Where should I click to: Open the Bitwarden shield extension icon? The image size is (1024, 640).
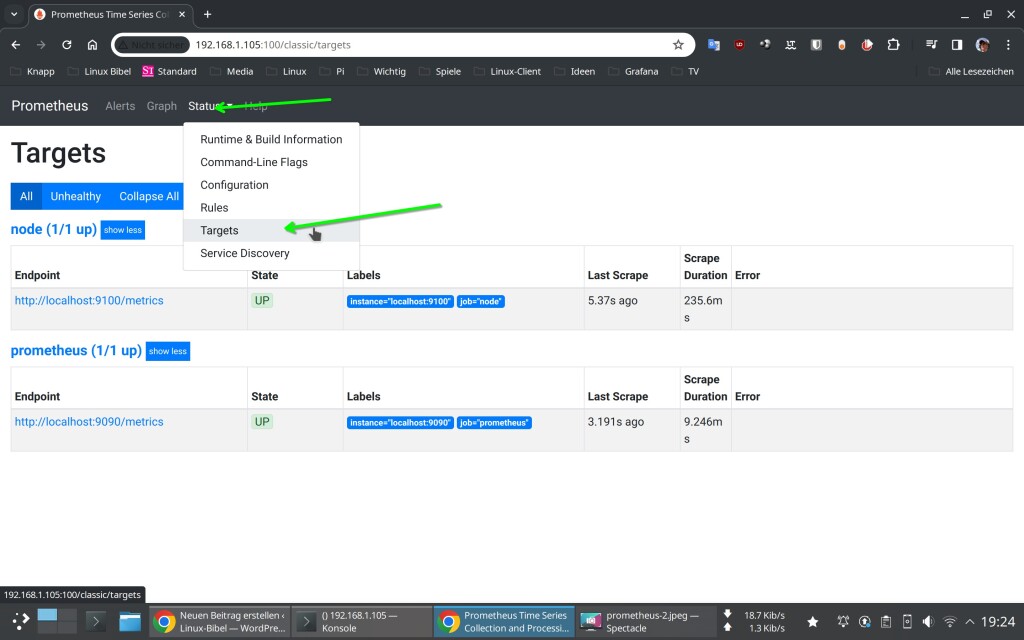[x=816, y=45]
